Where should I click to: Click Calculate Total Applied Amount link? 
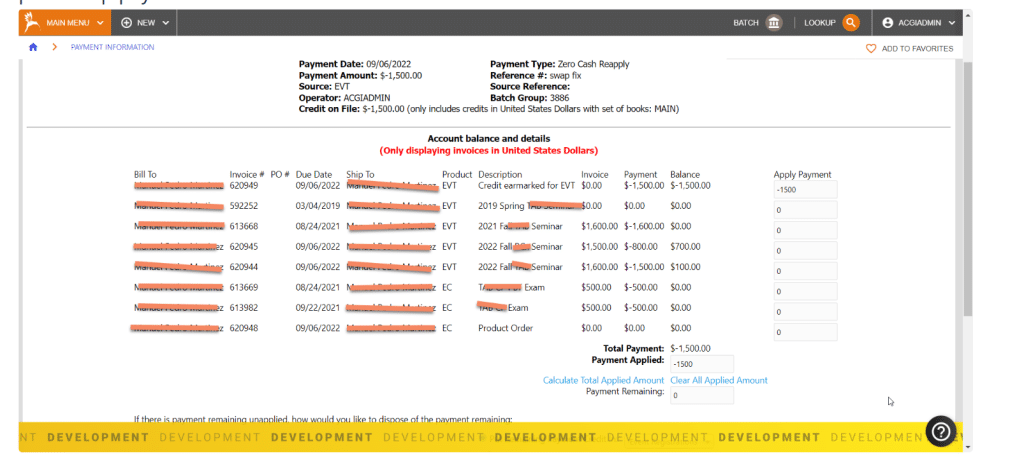603,380
